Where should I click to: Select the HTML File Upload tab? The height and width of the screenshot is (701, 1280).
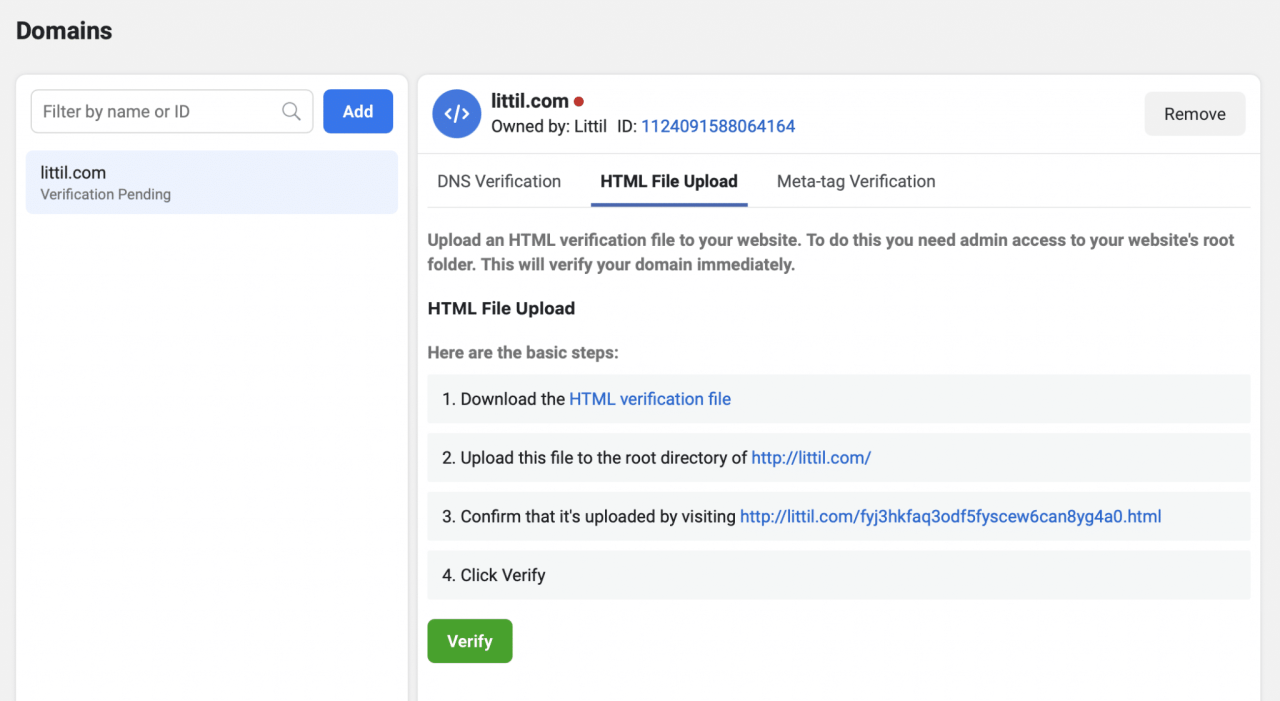[x=669, y=181]
